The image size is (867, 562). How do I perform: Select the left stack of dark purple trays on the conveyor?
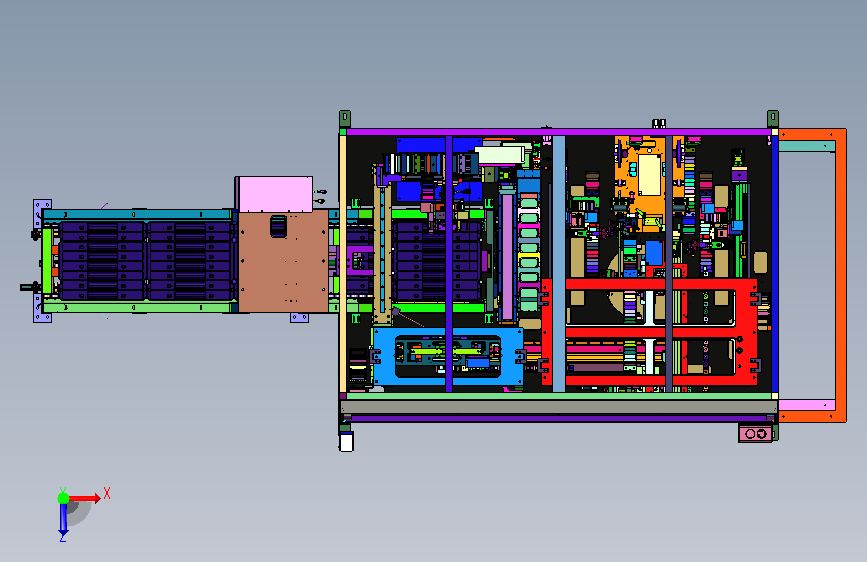(102, 261)
